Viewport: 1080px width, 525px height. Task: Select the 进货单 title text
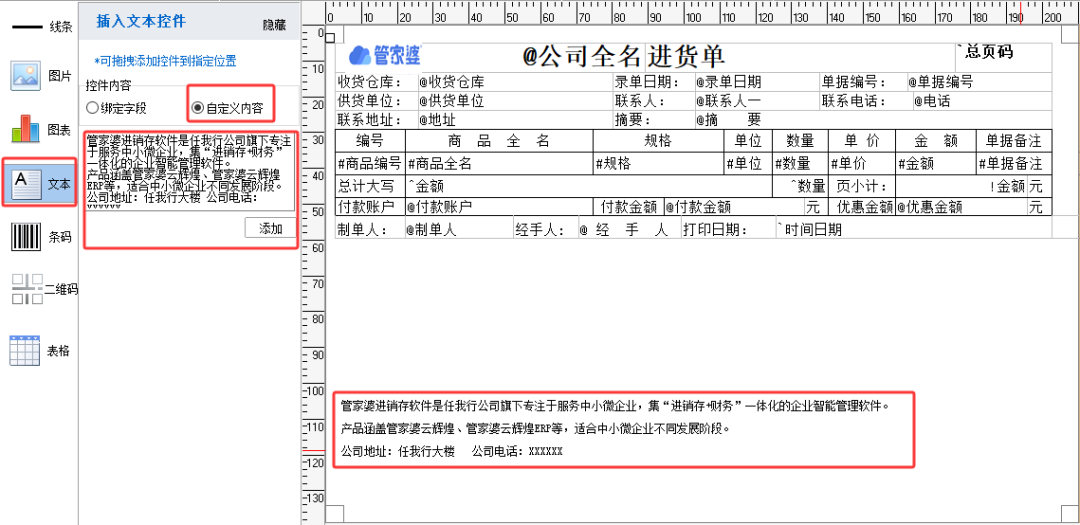686,56
